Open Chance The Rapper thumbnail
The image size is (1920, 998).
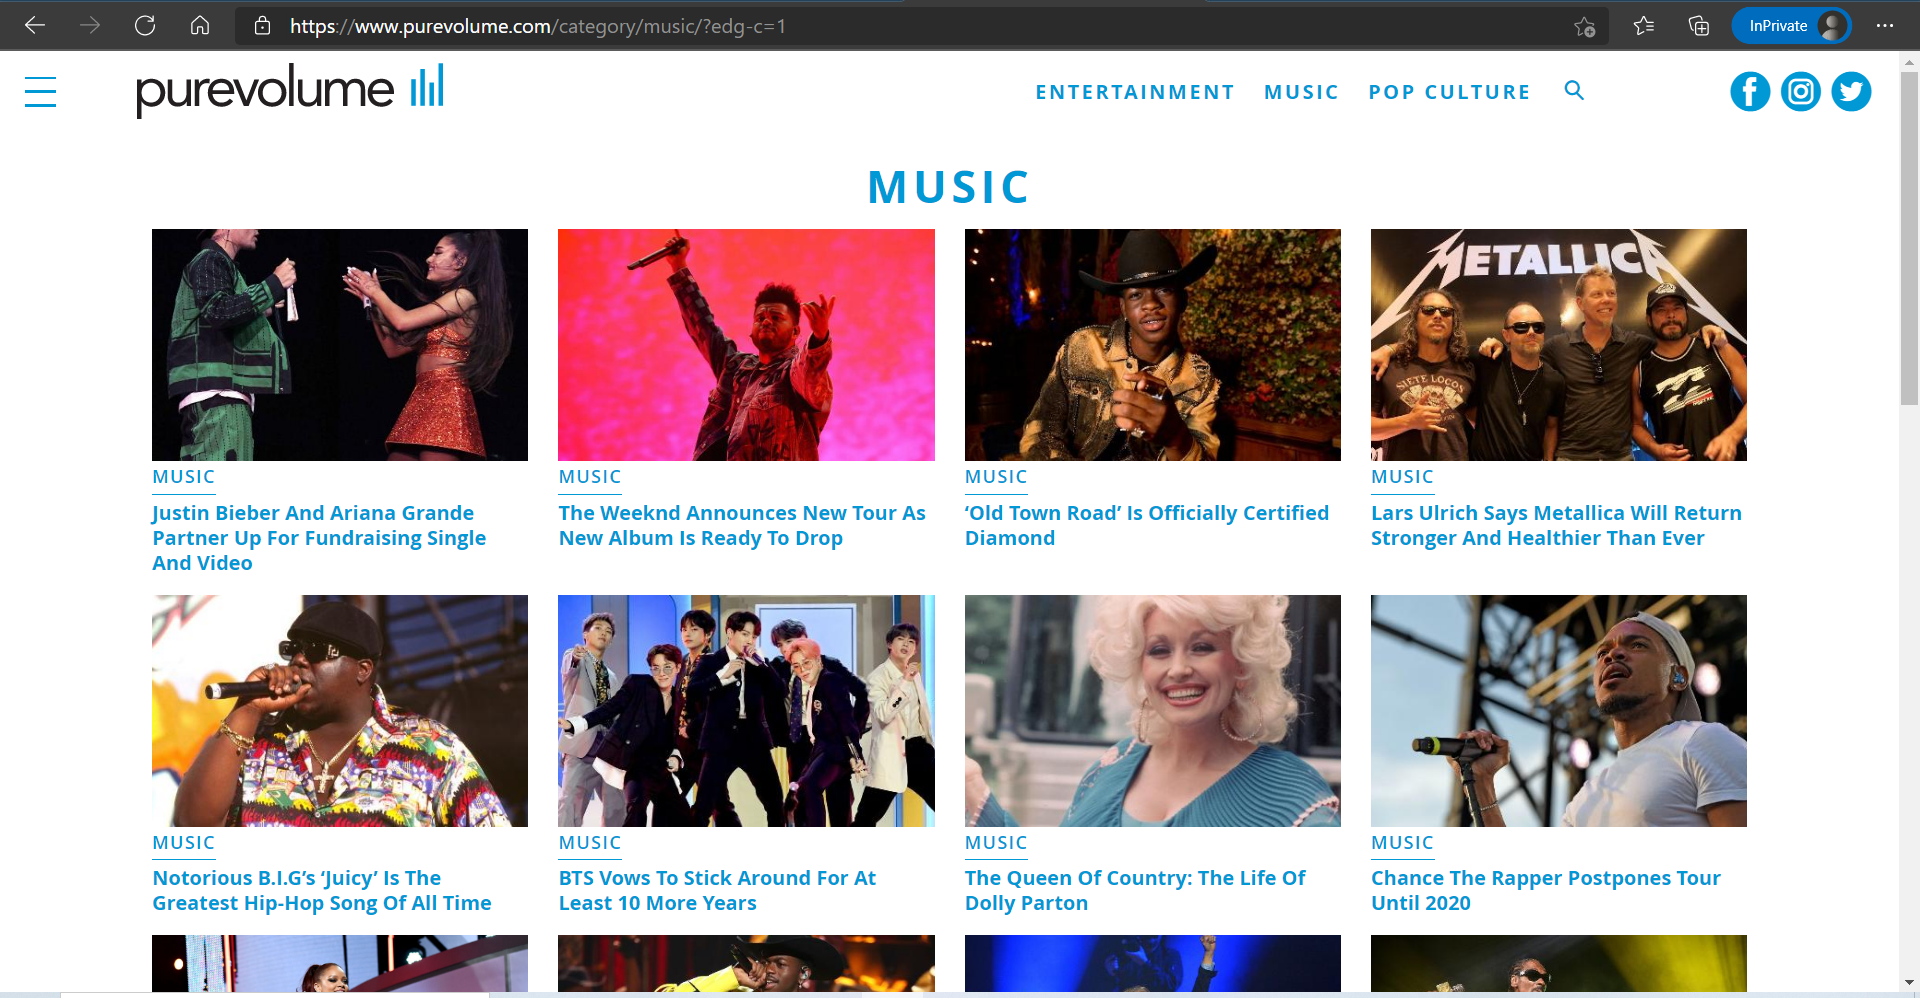click(x=1559, y=711)
